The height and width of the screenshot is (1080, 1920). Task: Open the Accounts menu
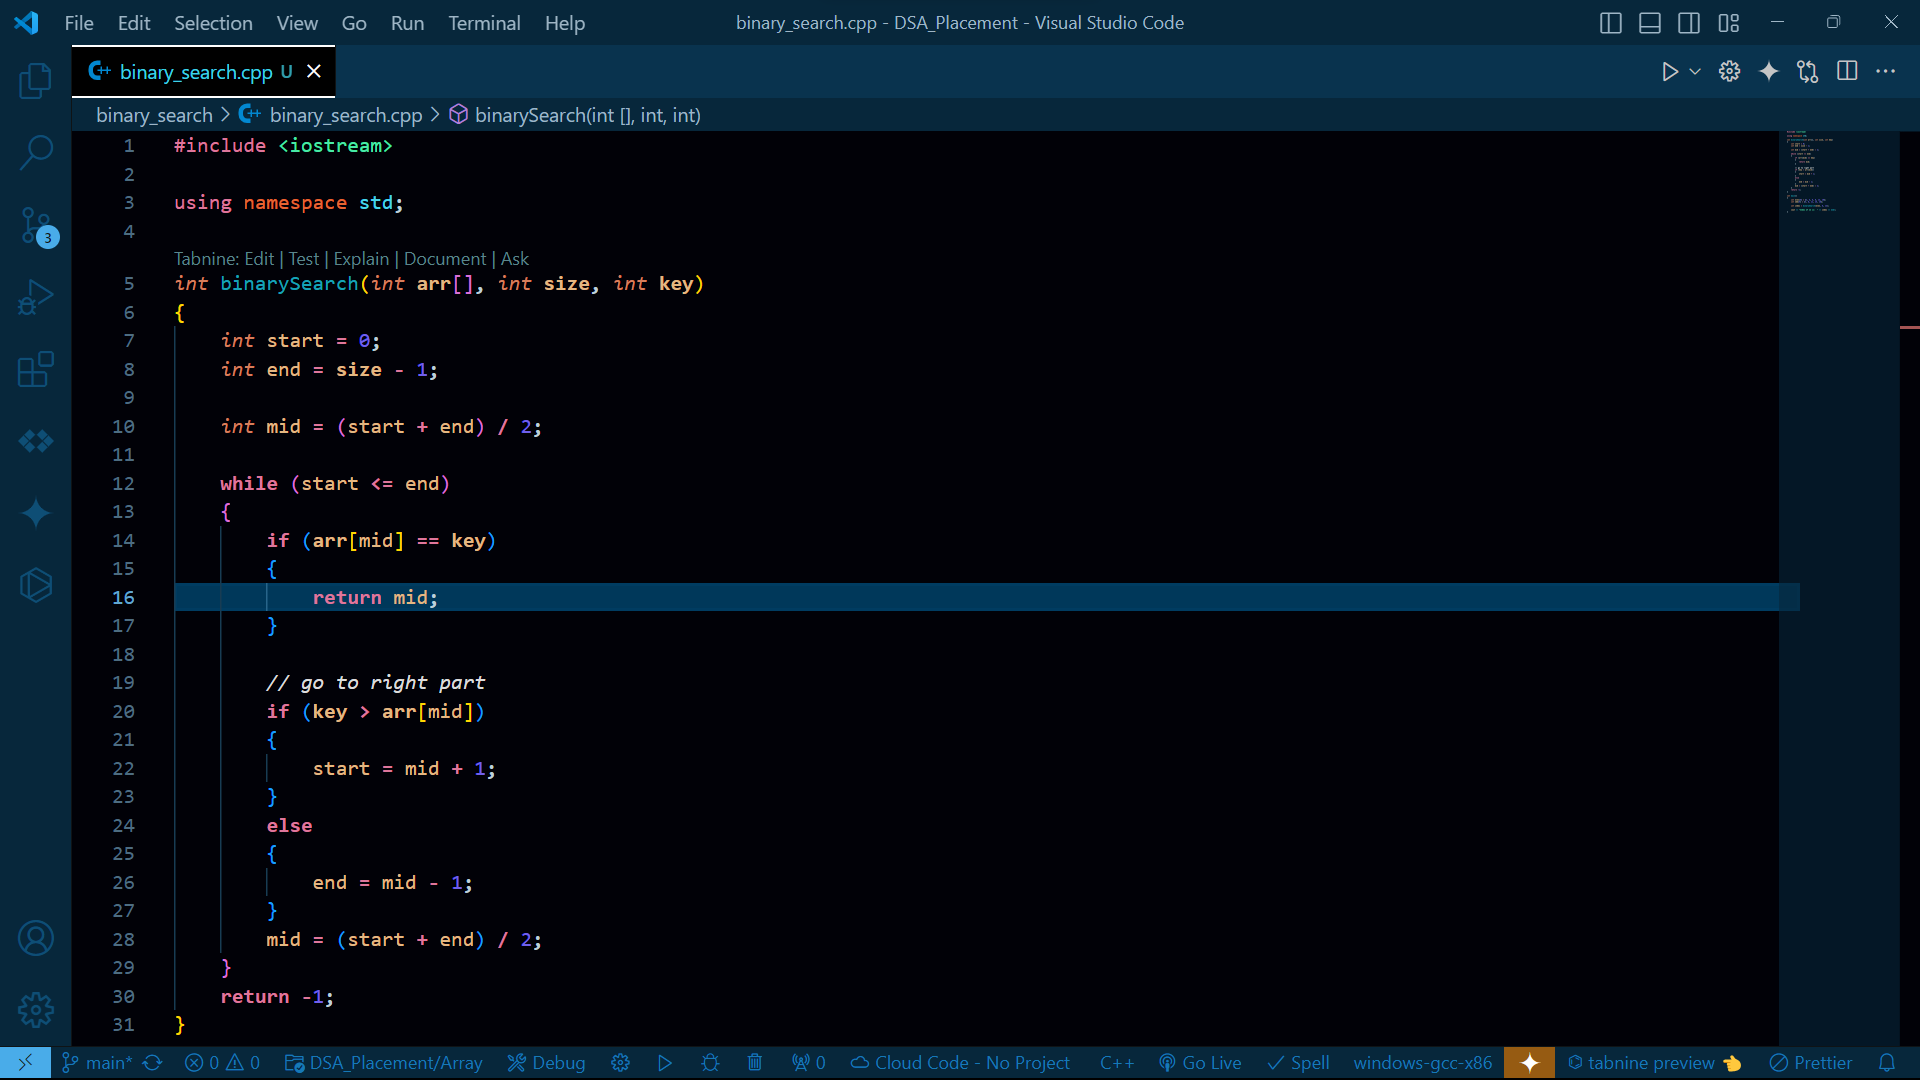click(x=36, y=938)
